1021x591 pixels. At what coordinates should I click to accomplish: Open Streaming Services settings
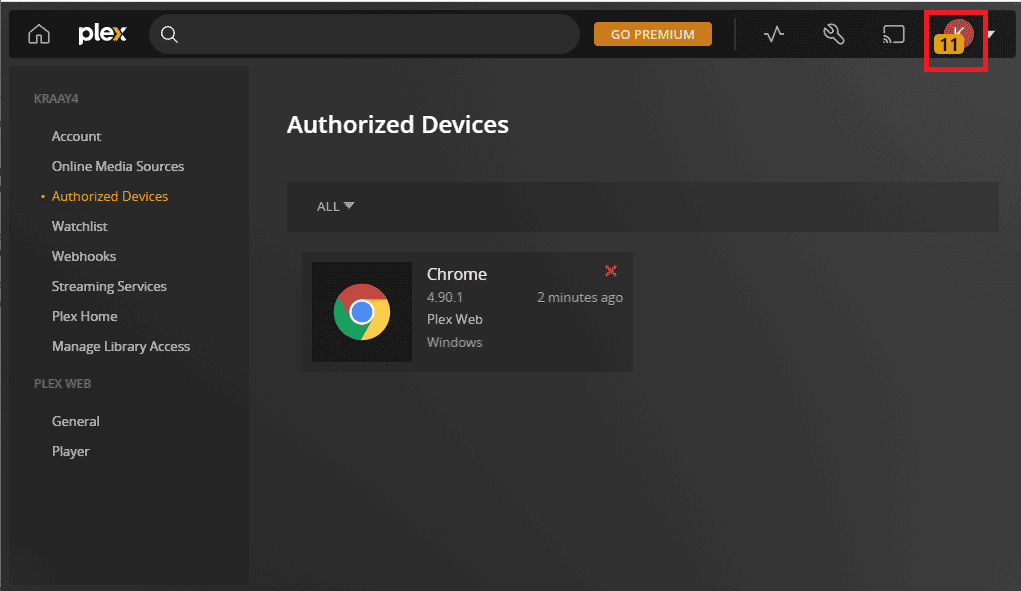(109, 286)
